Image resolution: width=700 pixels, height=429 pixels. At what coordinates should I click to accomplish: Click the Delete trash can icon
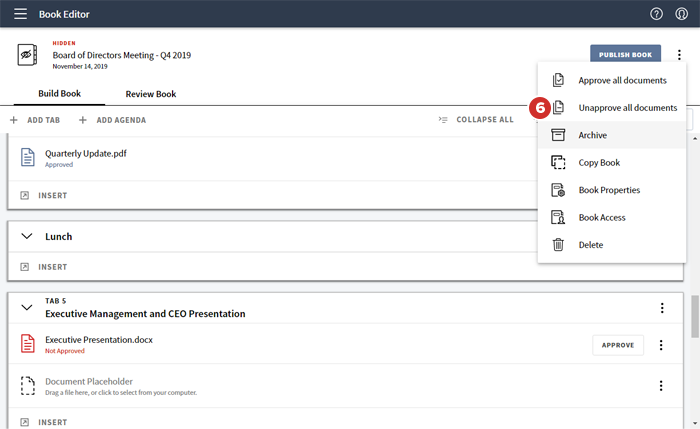tap(559, 245)
